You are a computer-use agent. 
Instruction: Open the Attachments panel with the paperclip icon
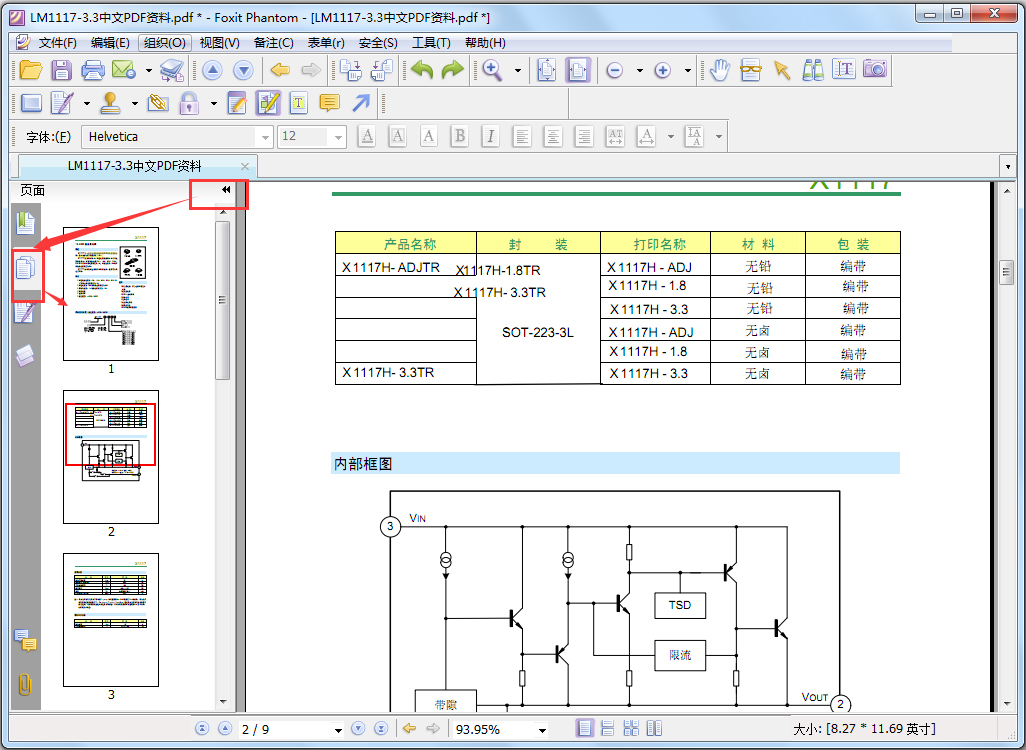click(25, 685)
